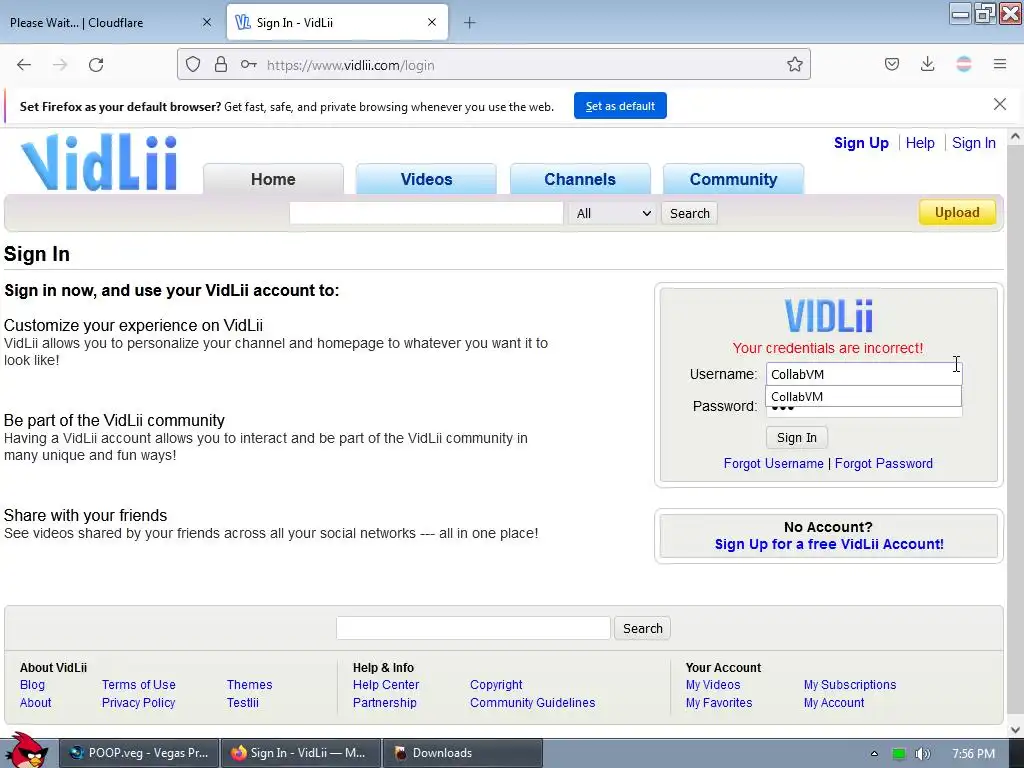Go back with the browser back arrow
1024x768 pixels.
(x=24, y=65)
